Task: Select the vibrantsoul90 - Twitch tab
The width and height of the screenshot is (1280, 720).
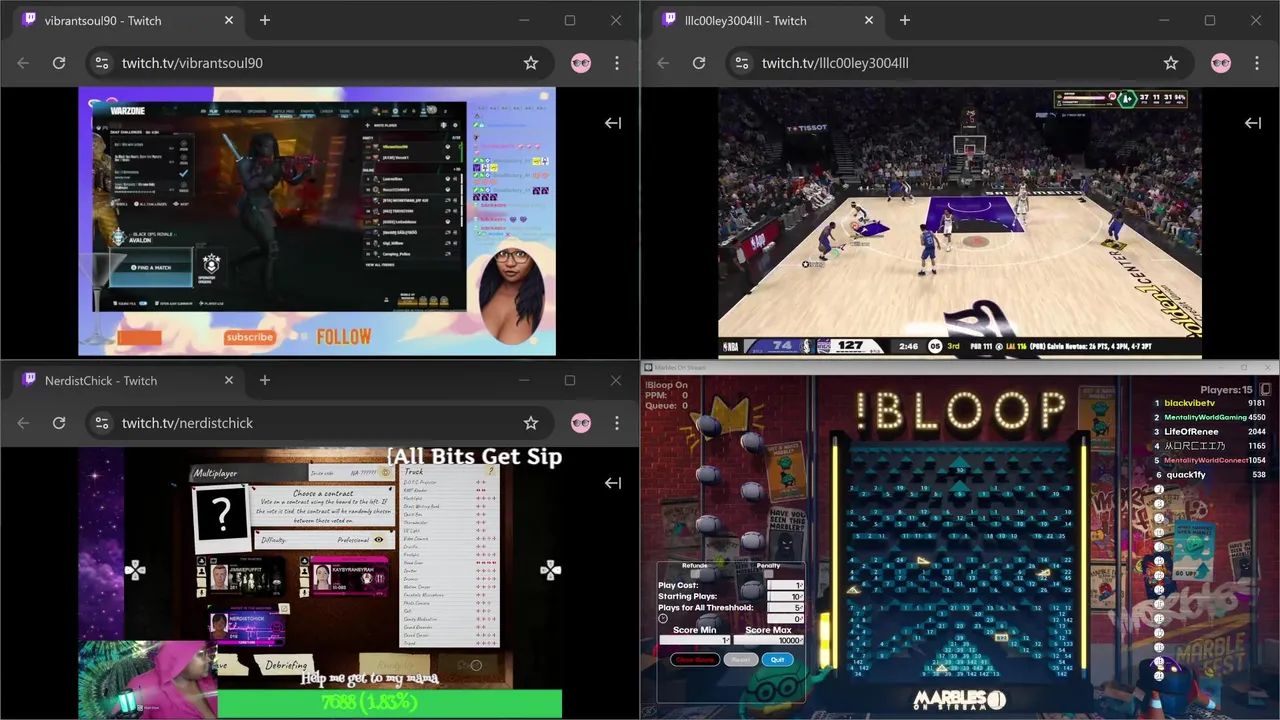Action: click(x=125, y=20)
